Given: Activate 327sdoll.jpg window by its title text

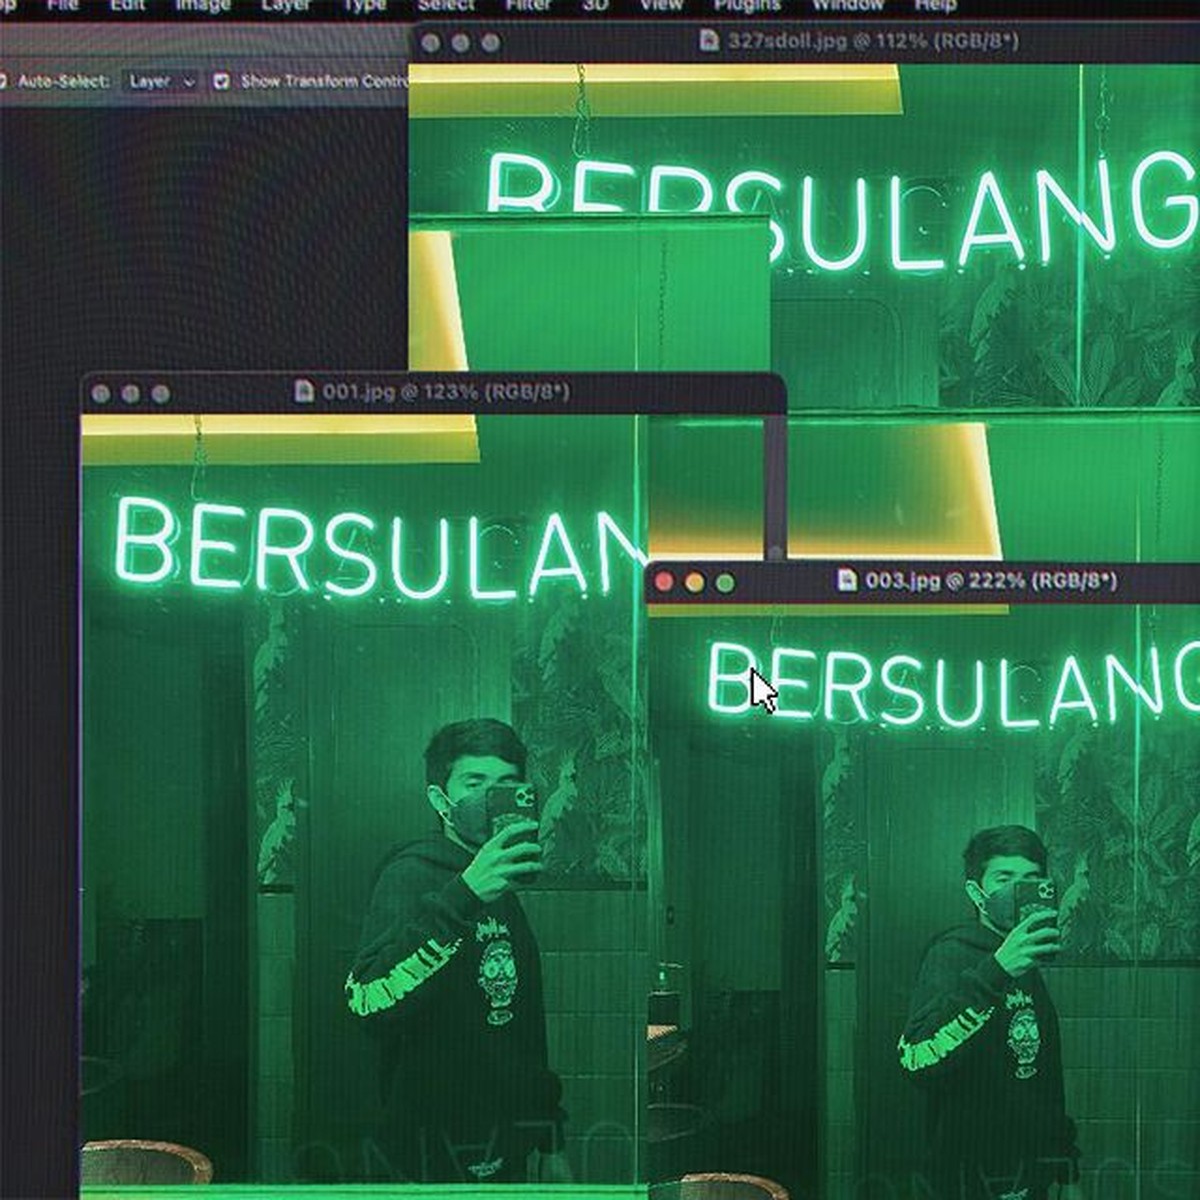Looking at the screenshot, I should (x=872, y=41).
